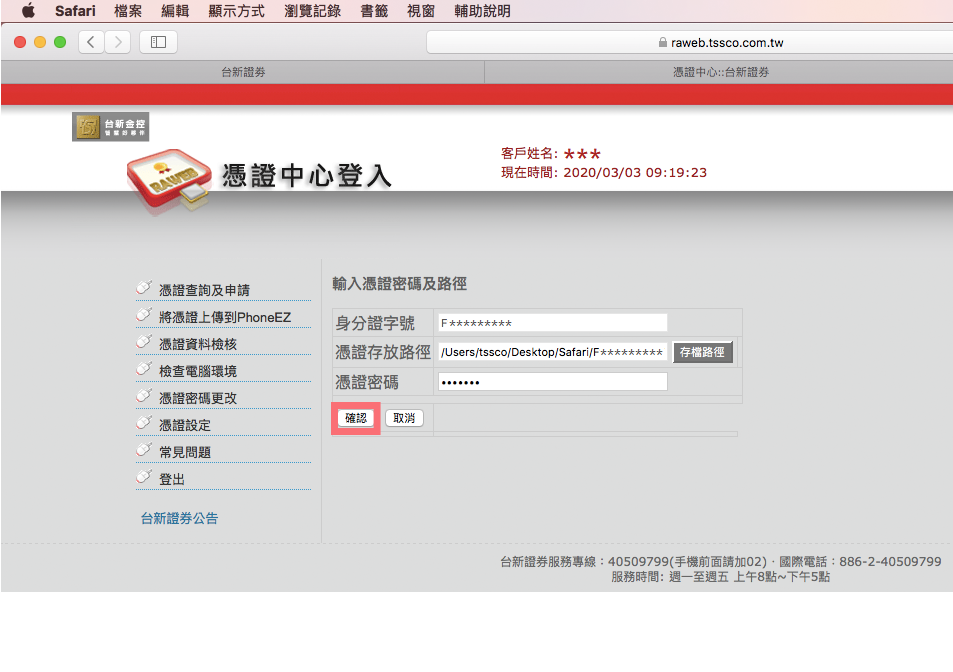Click the 憑證密碼 label
The width and height of the screenshot is (953, 672).
[367, 382]
